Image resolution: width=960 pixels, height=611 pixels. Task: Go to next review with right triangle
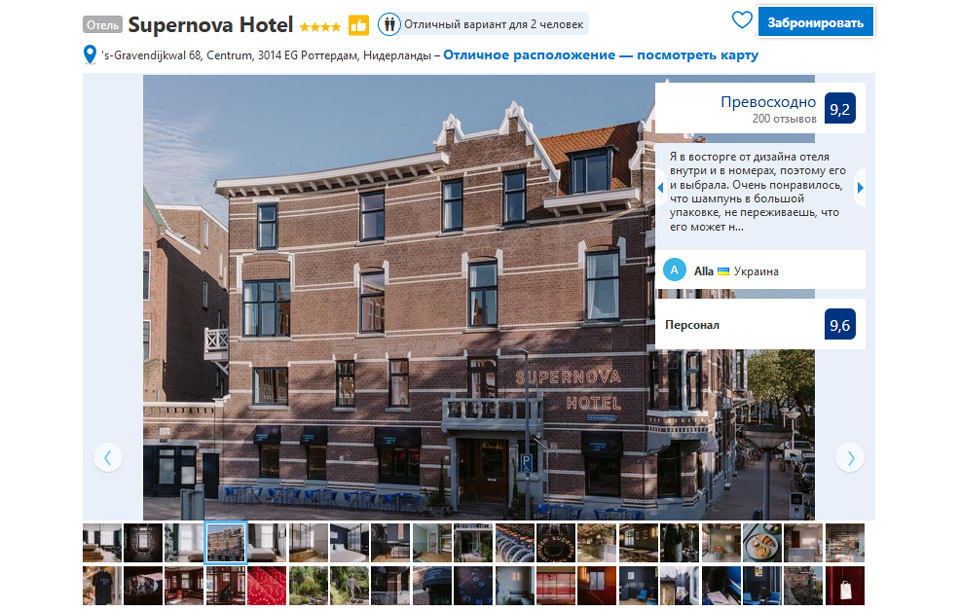860,187
